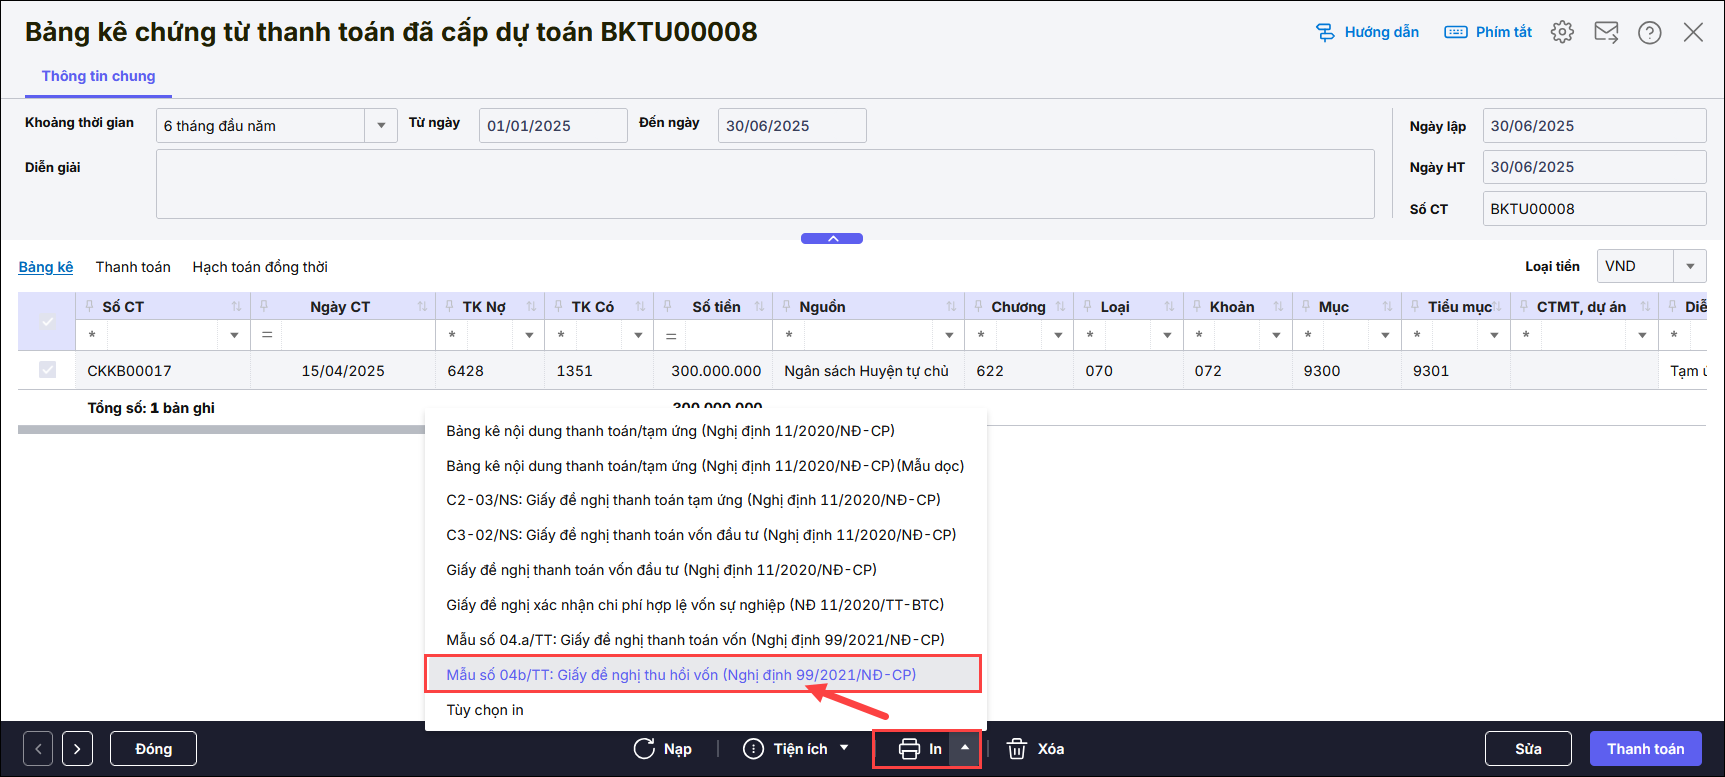Click the Ngày HT date field
Screen dimensions: 1725x777
point(1594,167)
